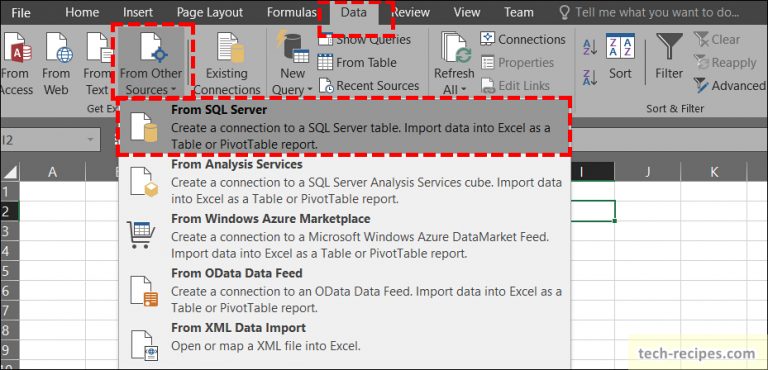The height and width of the screenshot is (370, 768).
Task: Open Recent Sources
Action: click(x=369, y=86)
